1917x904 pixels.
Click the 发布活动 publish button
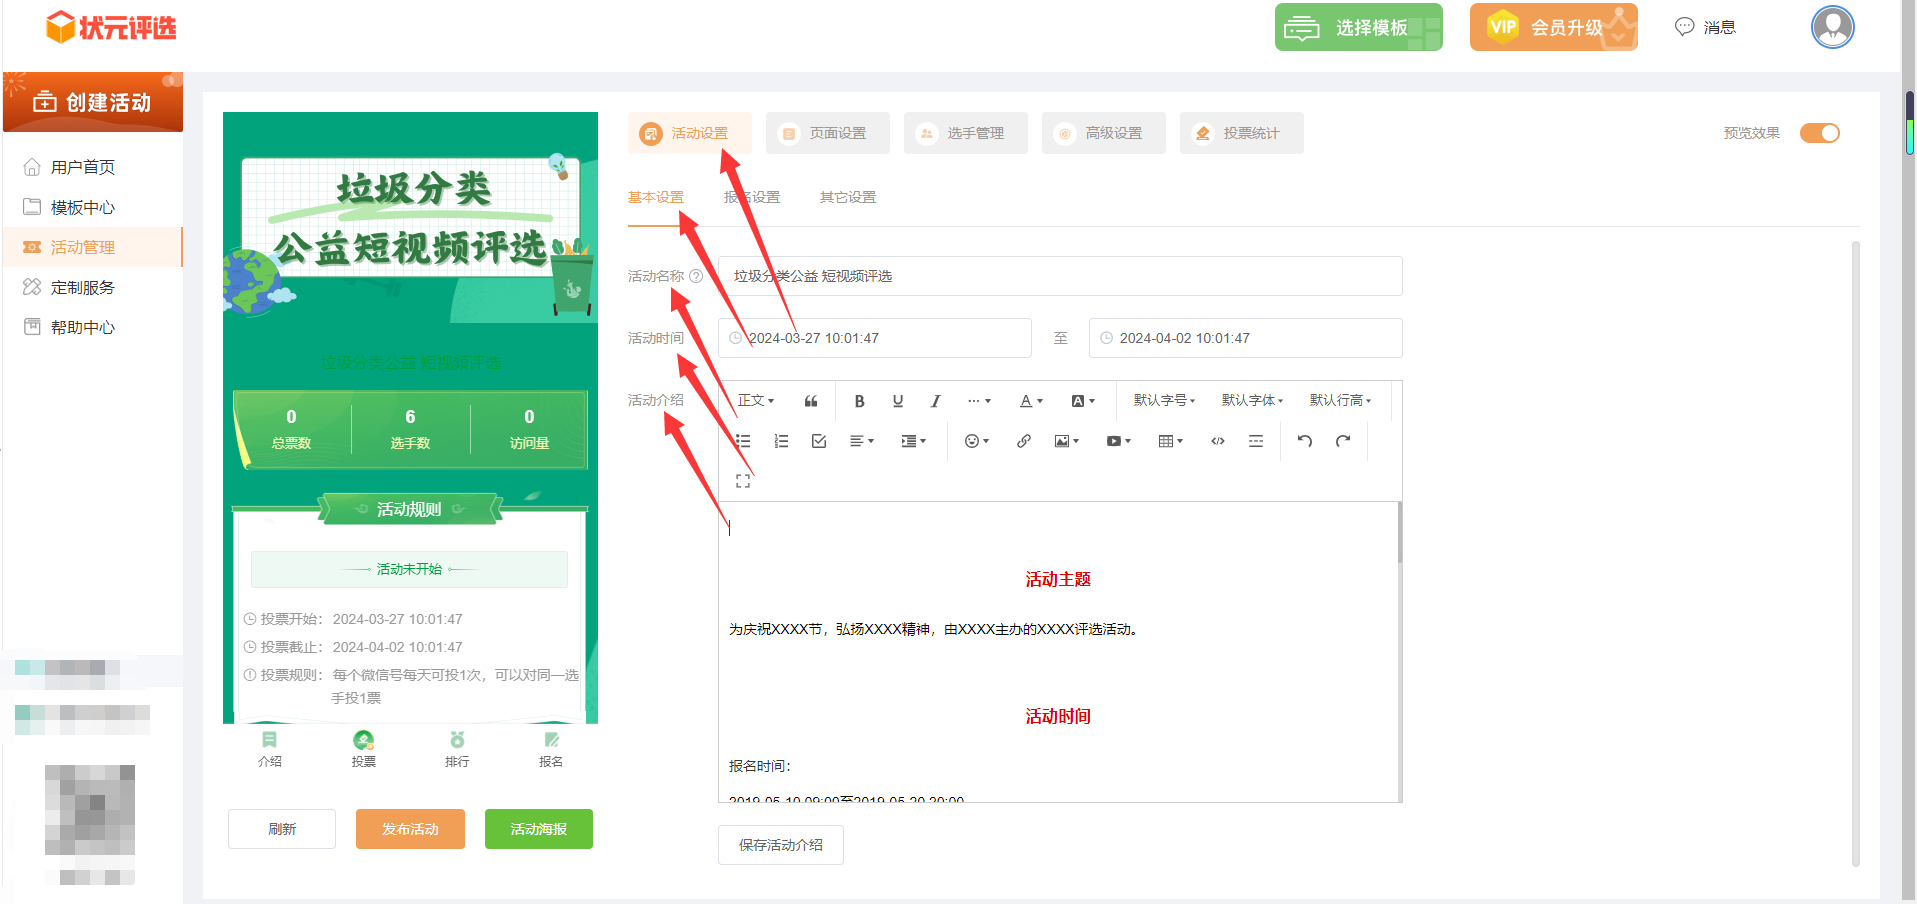click(410, 829)
